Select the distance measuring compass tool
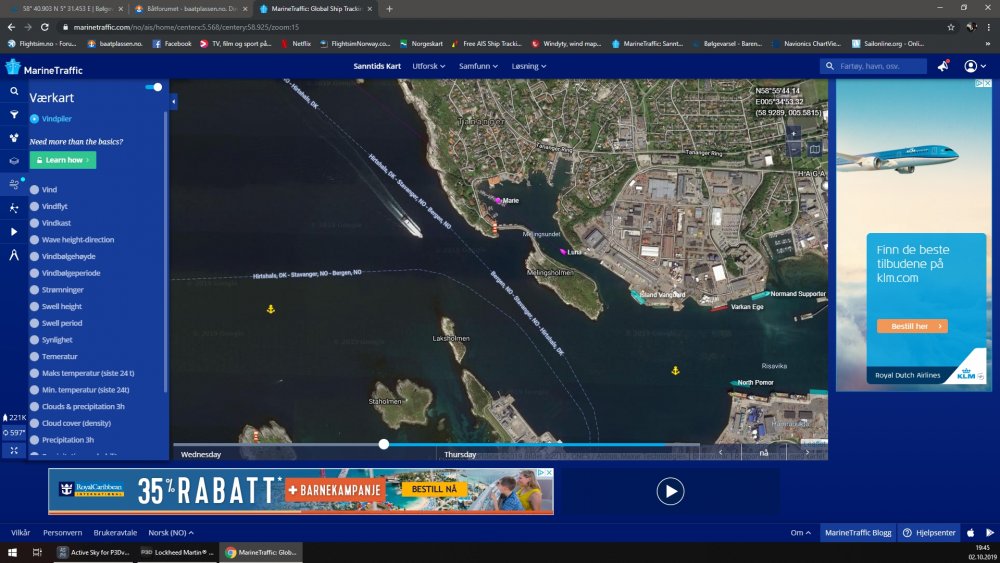The image size is (1000, 563). [13, 255]
